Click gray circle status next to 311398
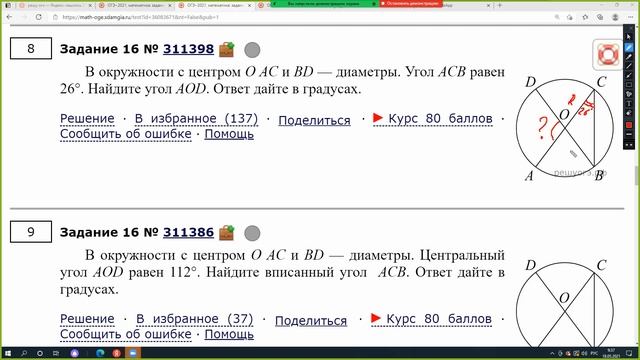Screen dimensions: 640x360 tap(252, 50)
